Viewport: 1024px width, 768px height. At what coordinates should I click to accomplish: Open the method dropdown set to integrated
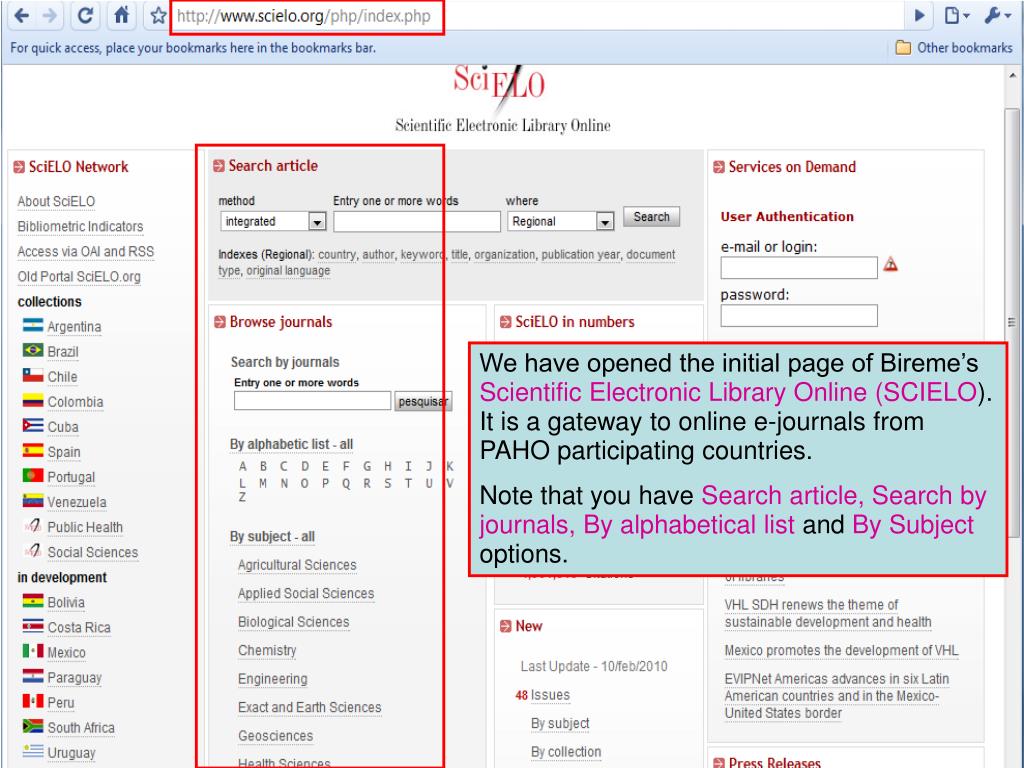point(273,221)
